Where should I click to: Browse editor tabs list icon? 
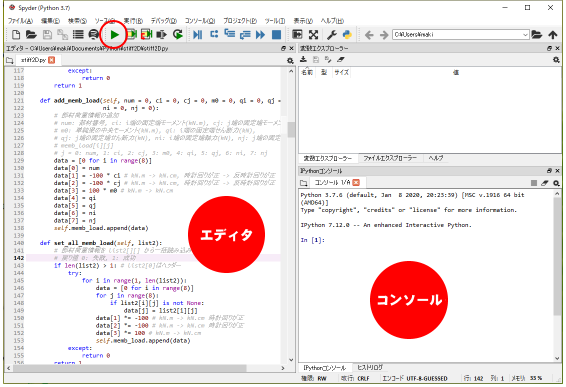10,60
